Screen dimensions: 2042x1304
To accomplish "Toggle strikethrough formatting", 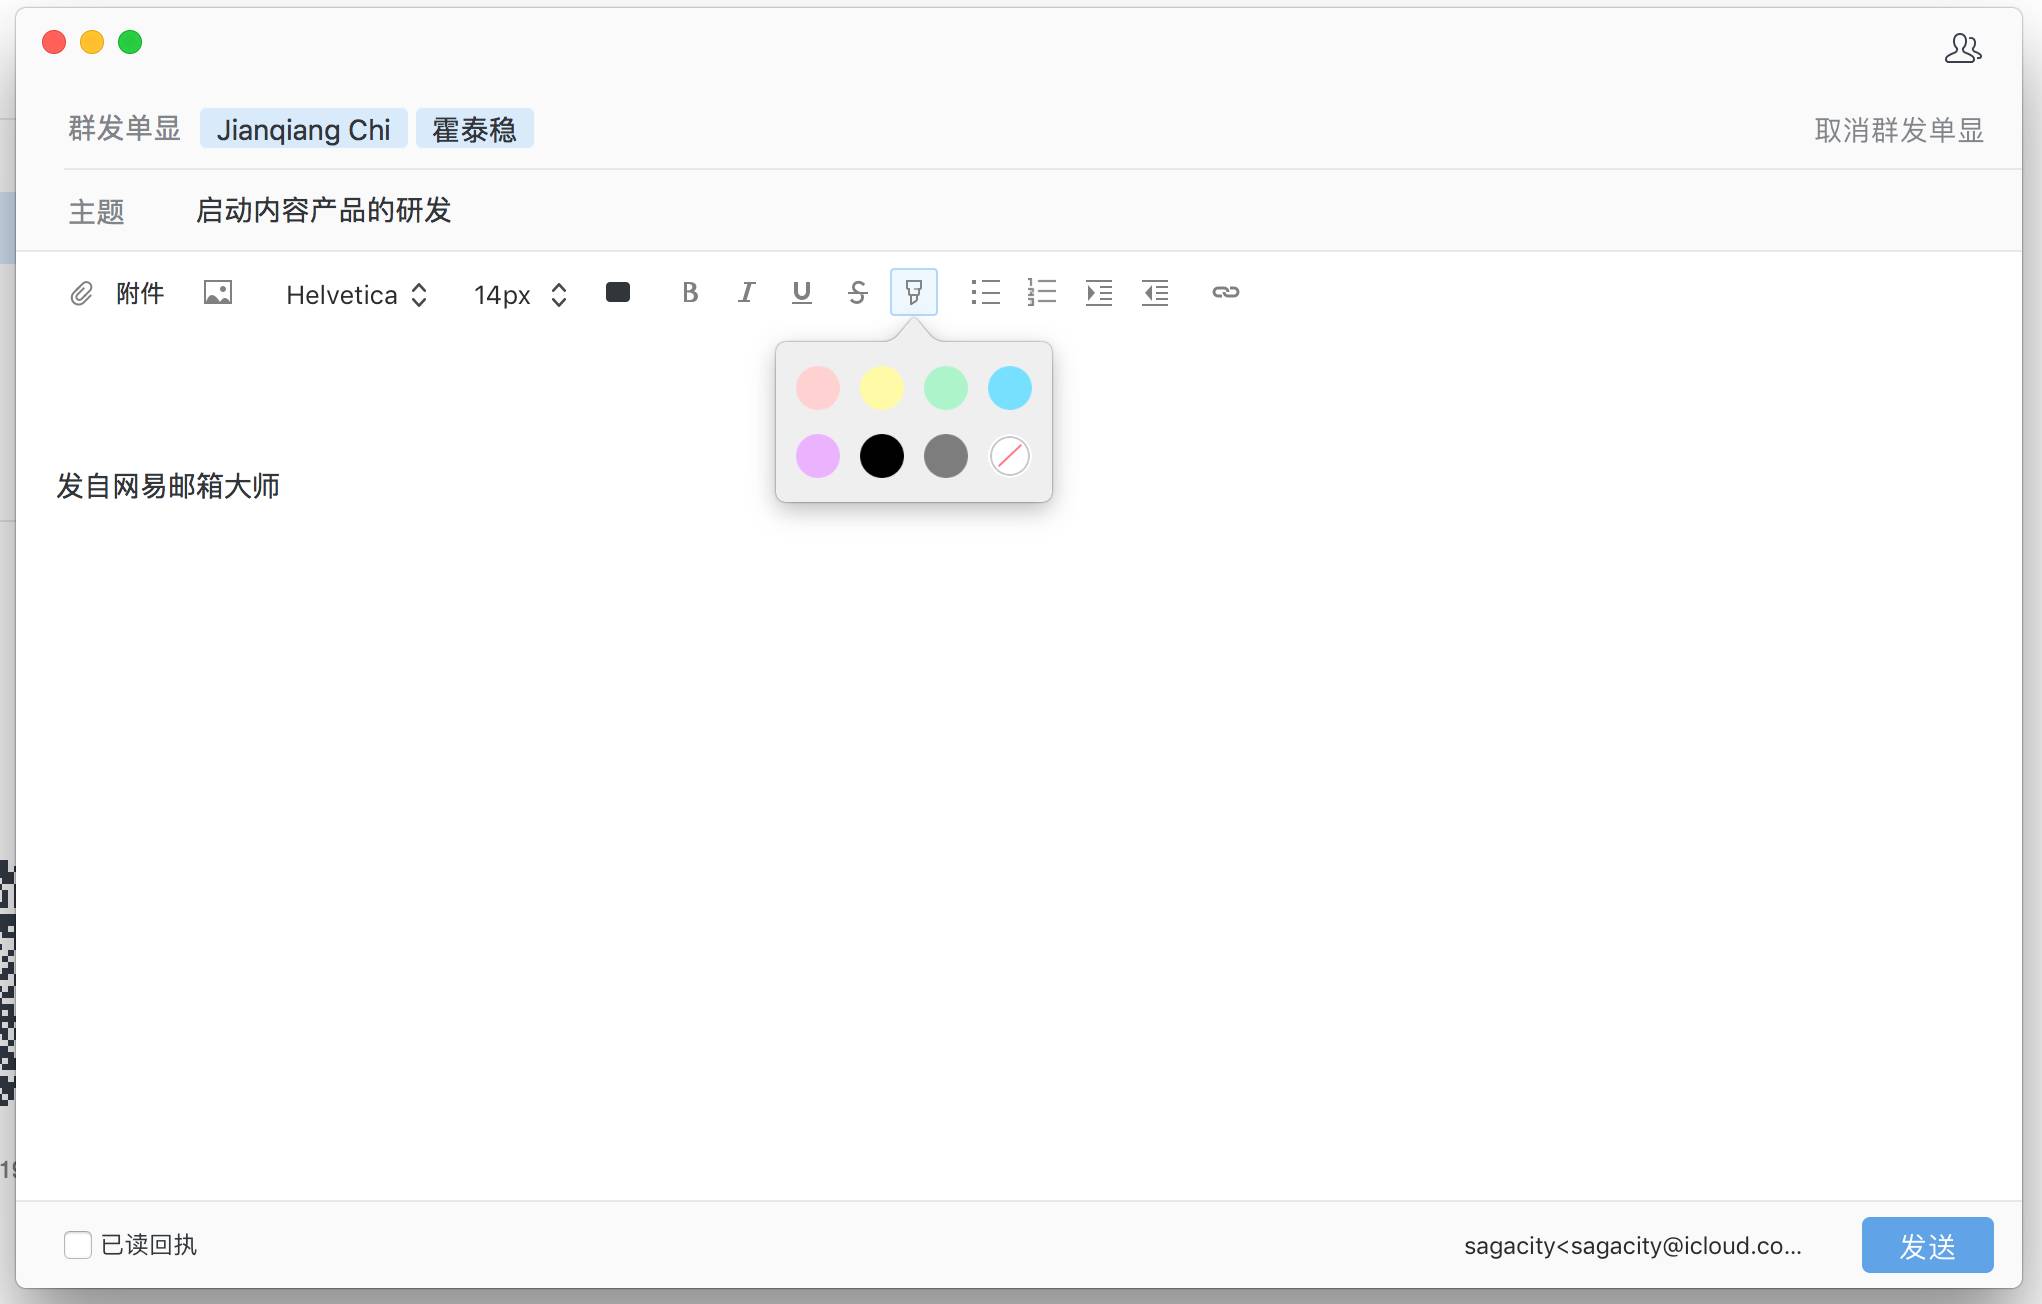I will [857, 292].
